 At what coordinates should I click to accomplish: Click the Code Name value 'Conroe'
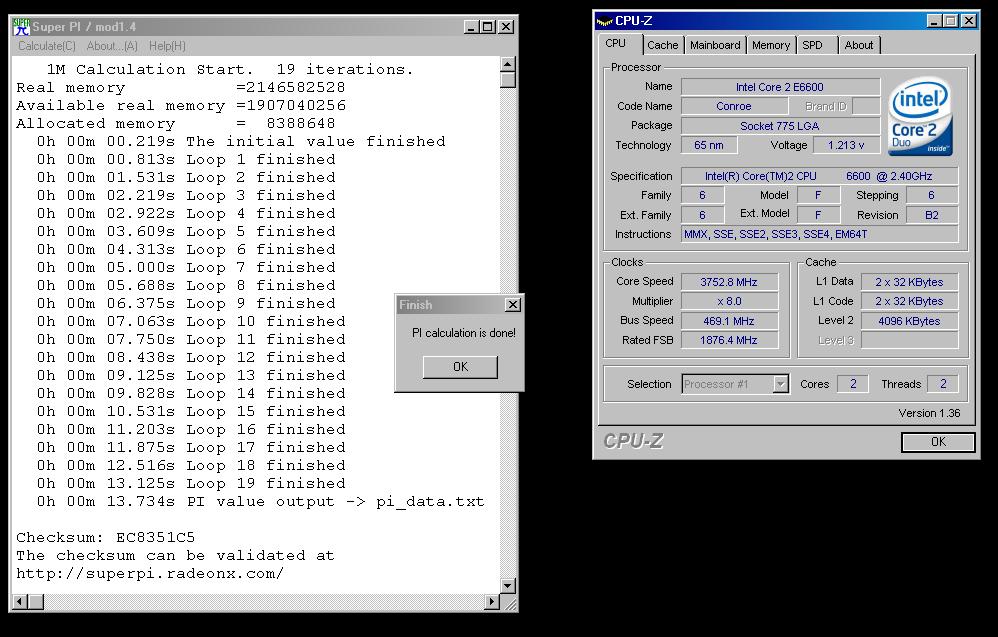pos(734,106)
